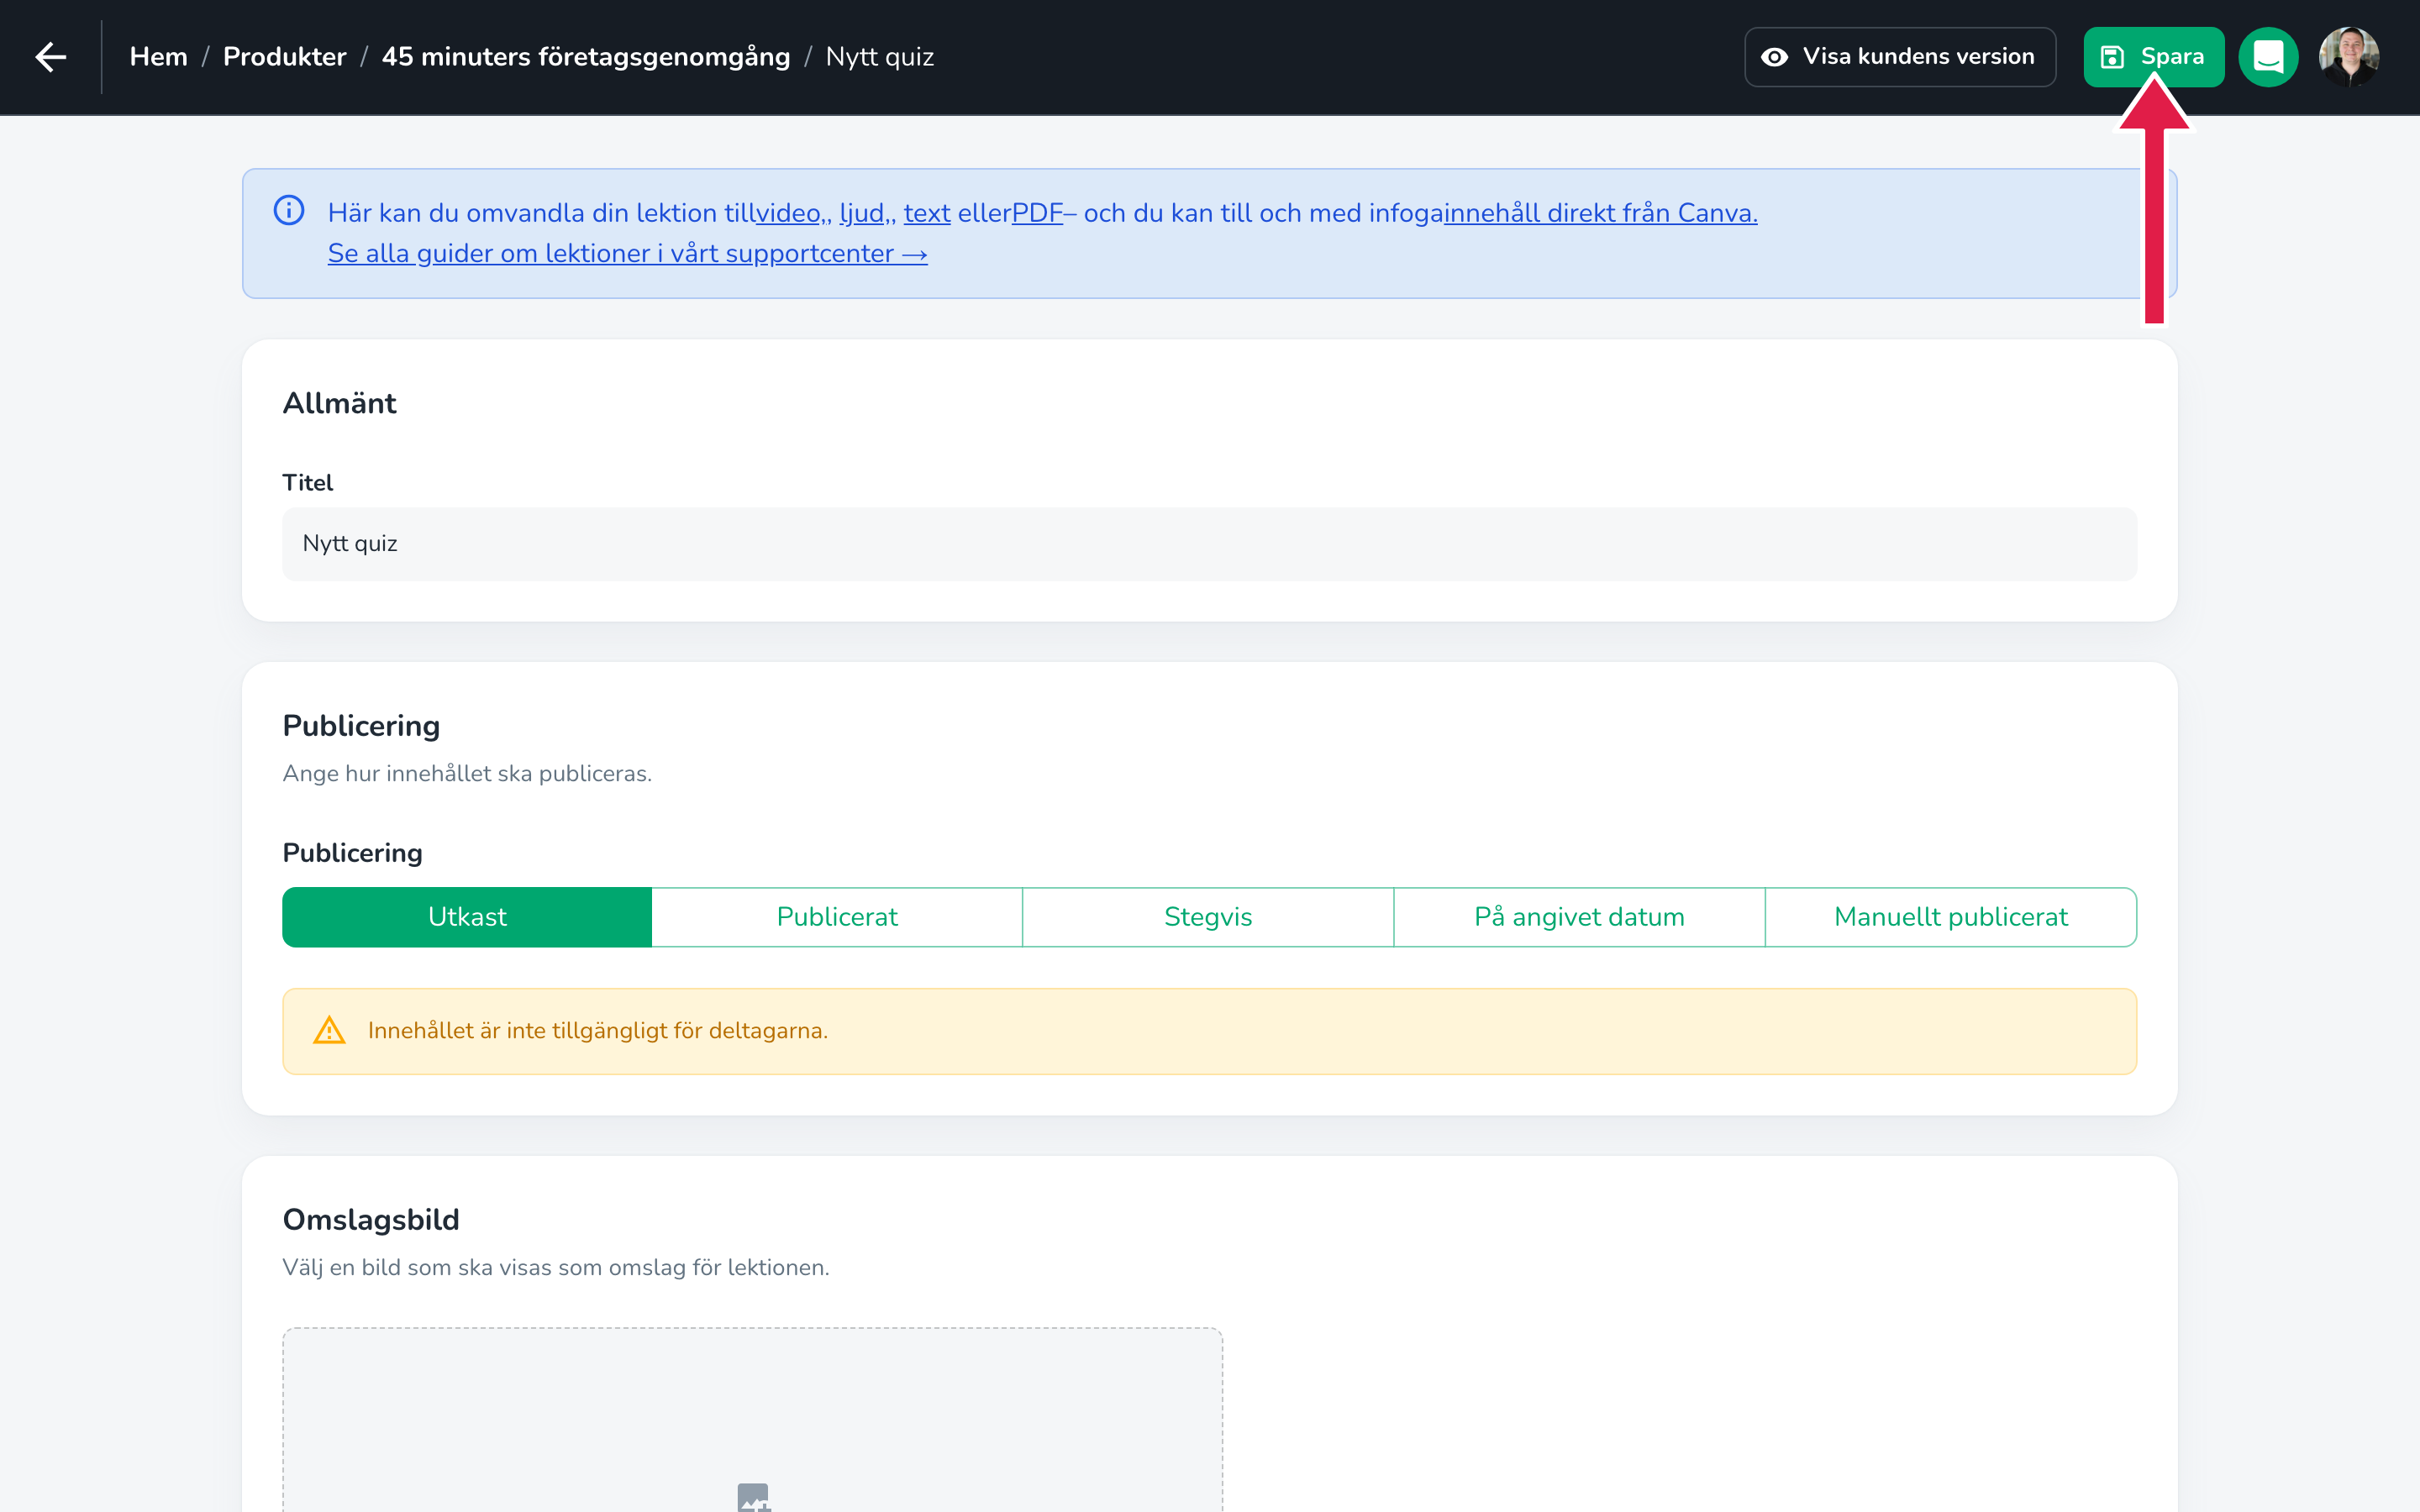Save the quiz with Spara button
The image size is (2420, 1512).
tap(2153, 57)
